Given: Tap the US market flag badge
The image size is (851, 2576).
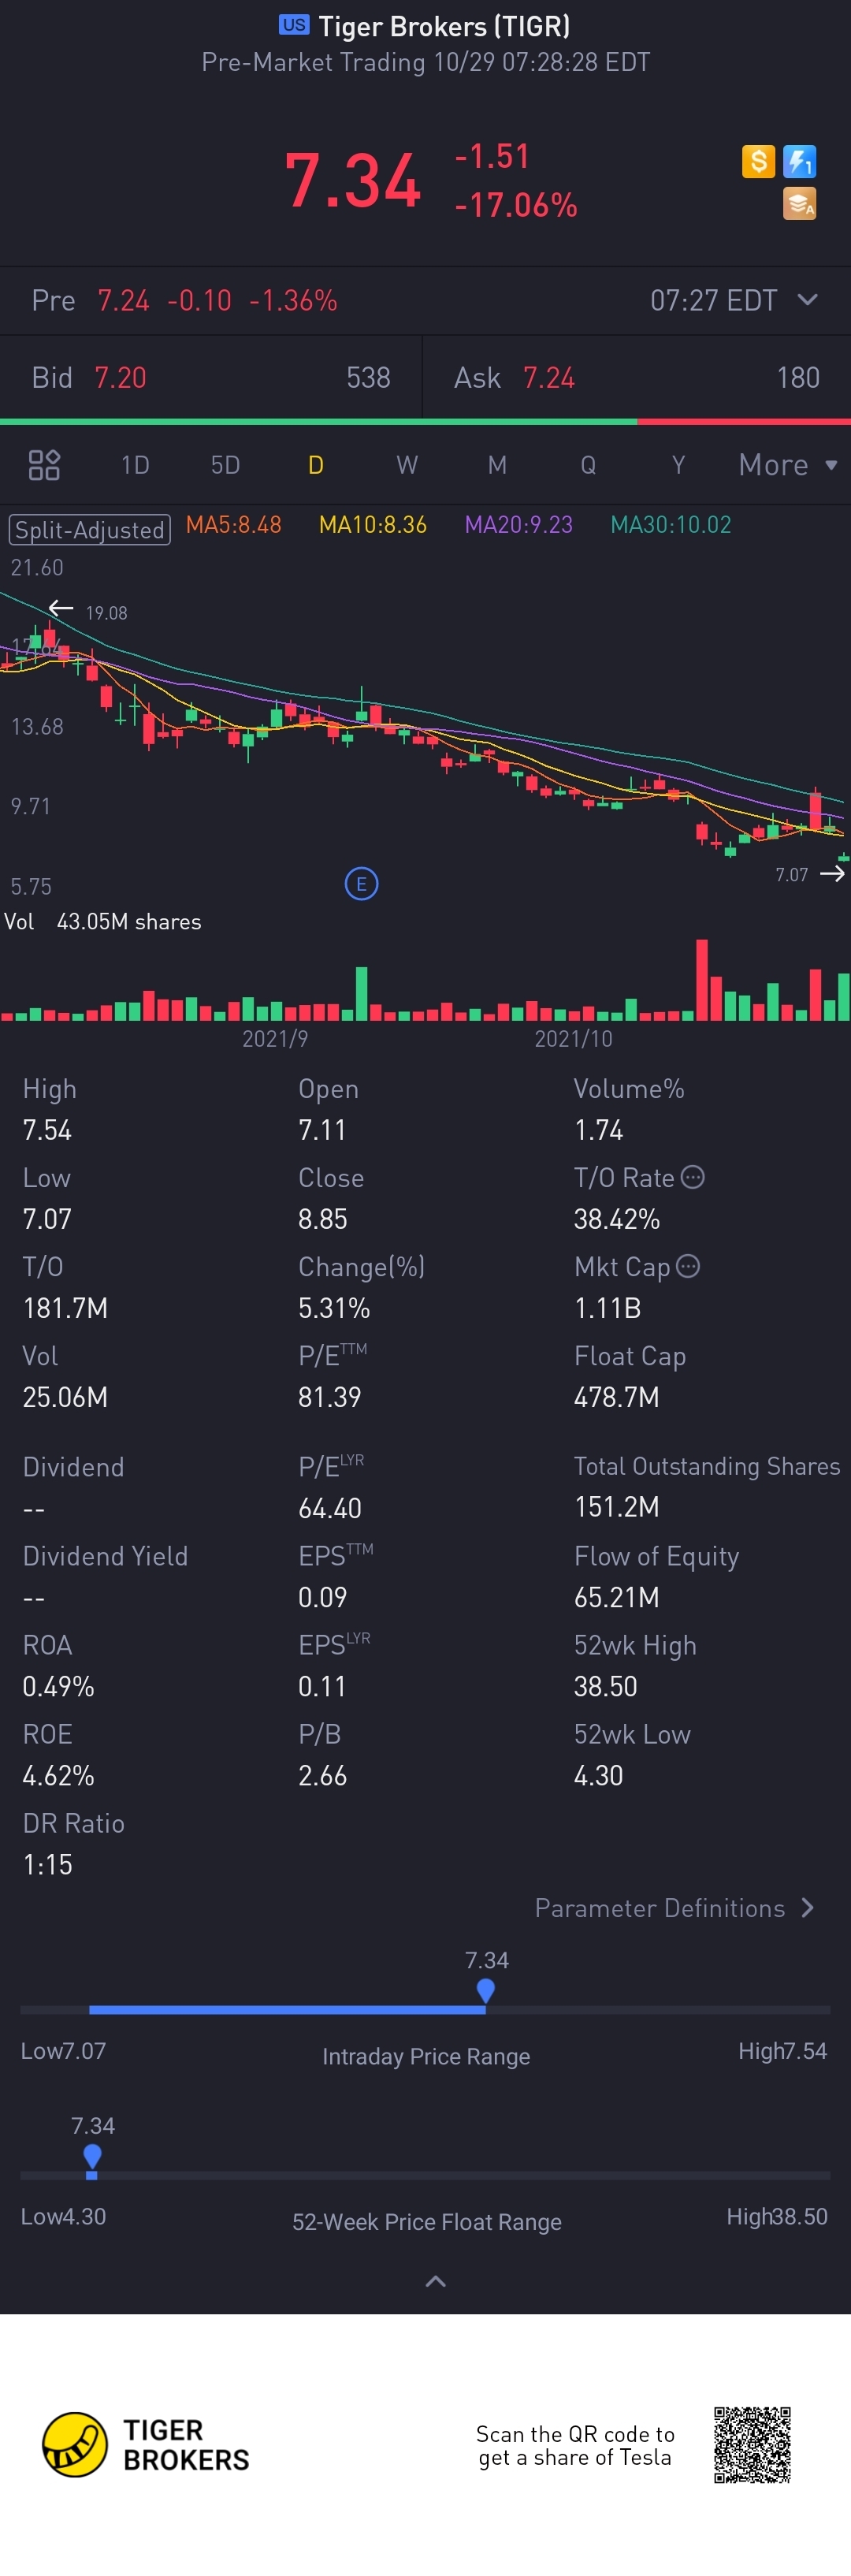Looking at the screenshot, I should click(x=294, y=25).
